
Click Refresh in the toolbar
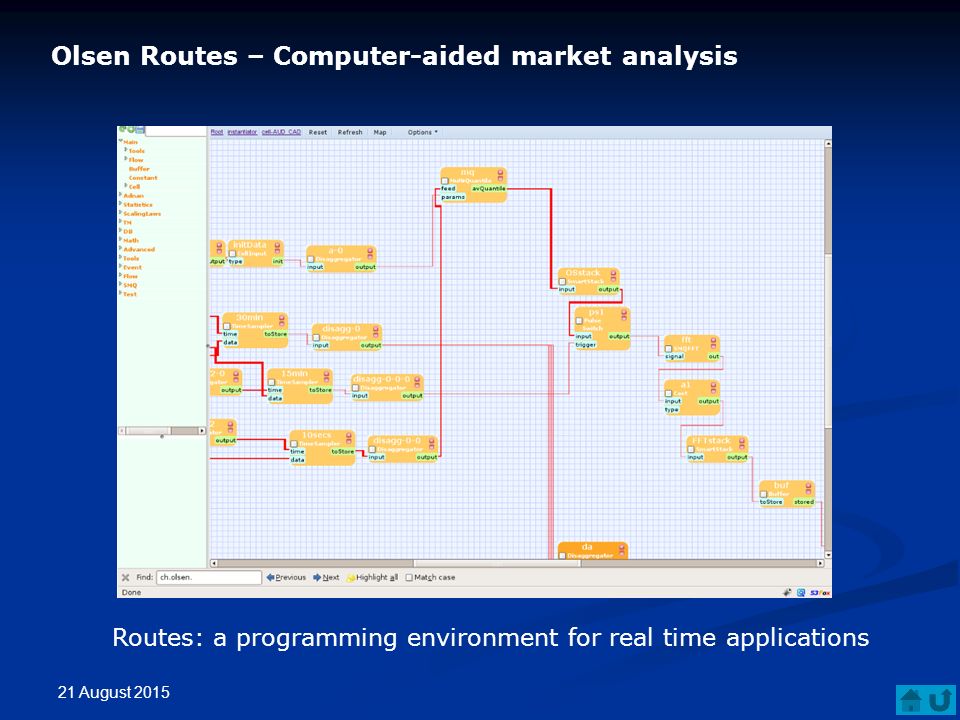click(x=350, y=132)
